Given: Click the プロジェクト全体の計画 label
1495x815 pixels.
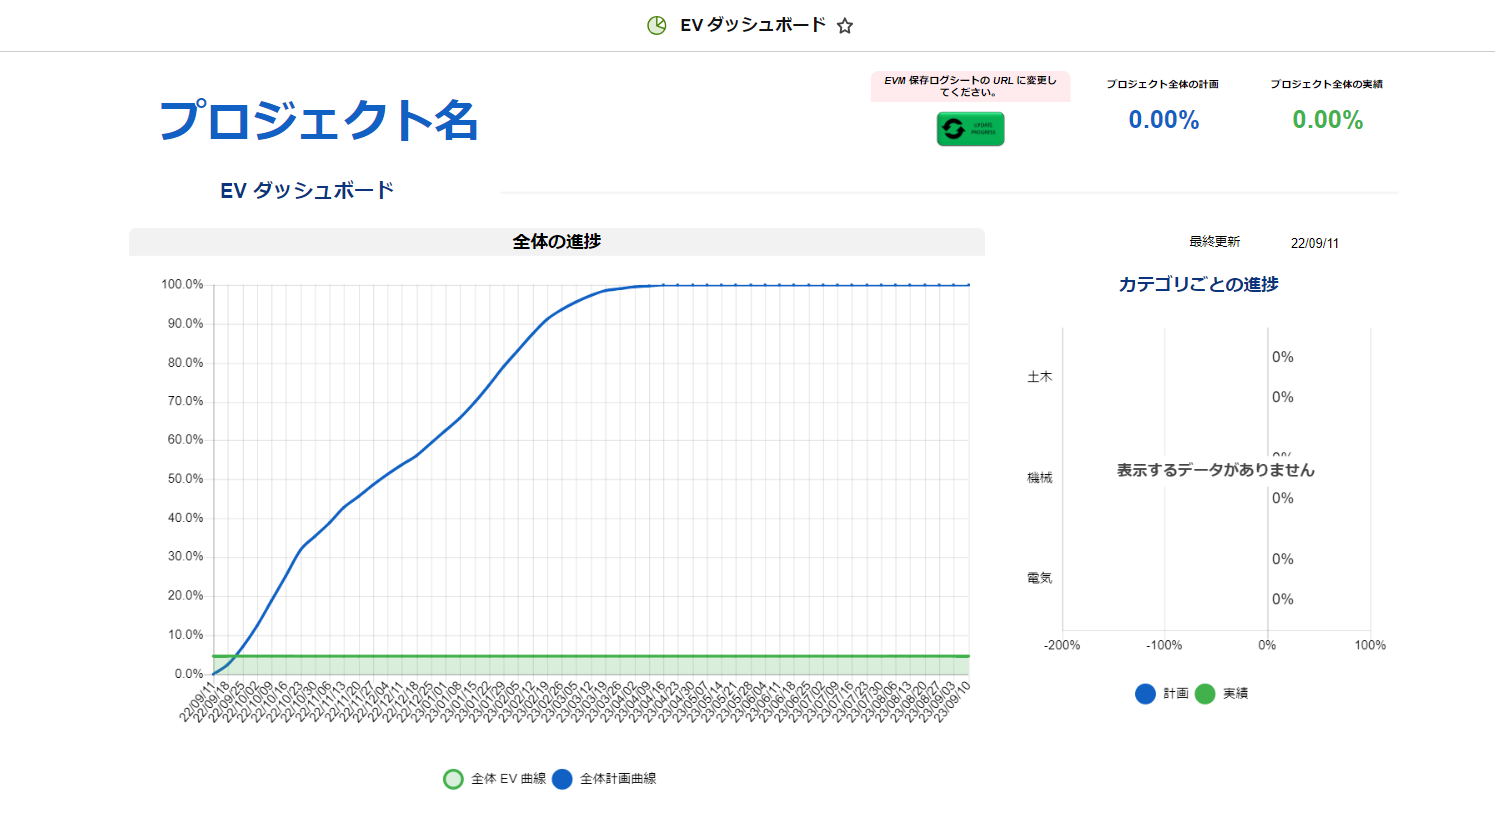Looking at the screenshot, I should pyautogui.click(x=1162, y=84).
